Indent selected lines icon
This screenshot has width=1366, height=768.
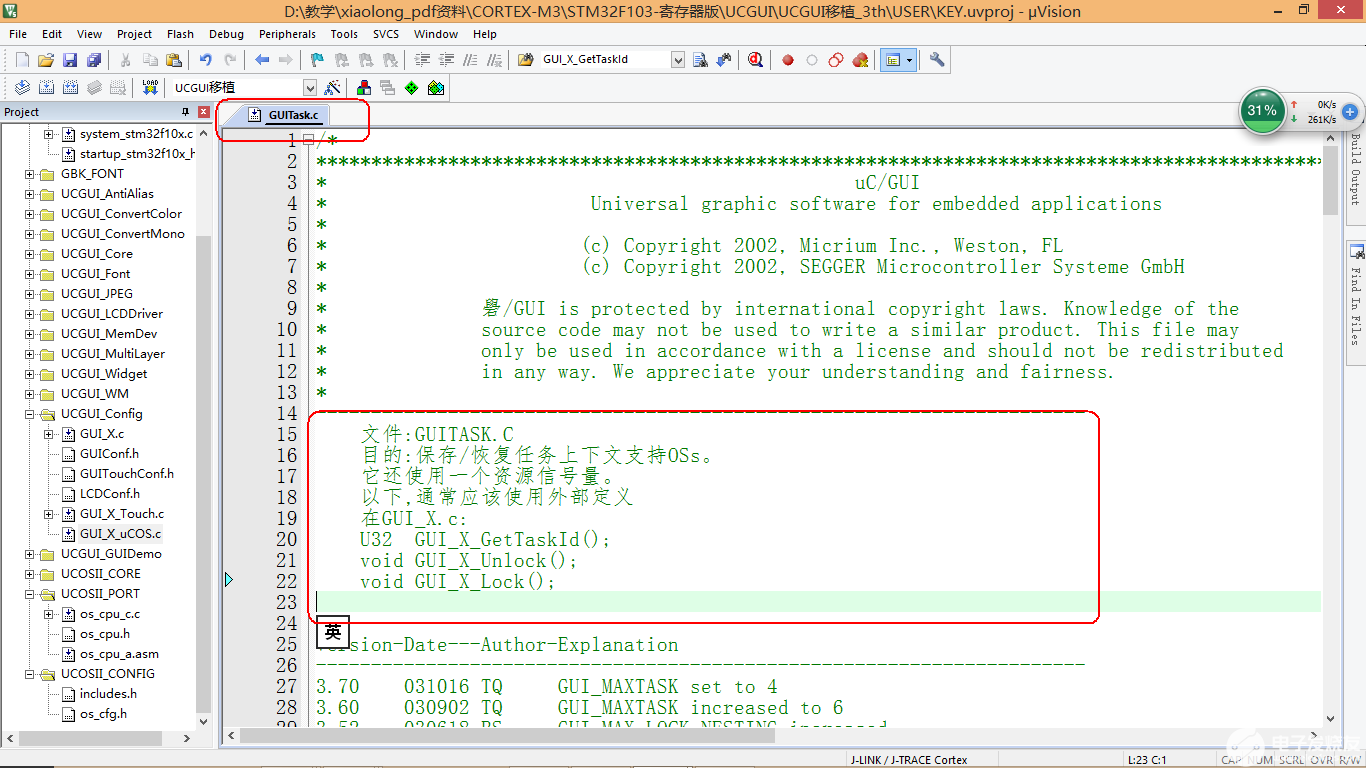(x=423, y=60)
